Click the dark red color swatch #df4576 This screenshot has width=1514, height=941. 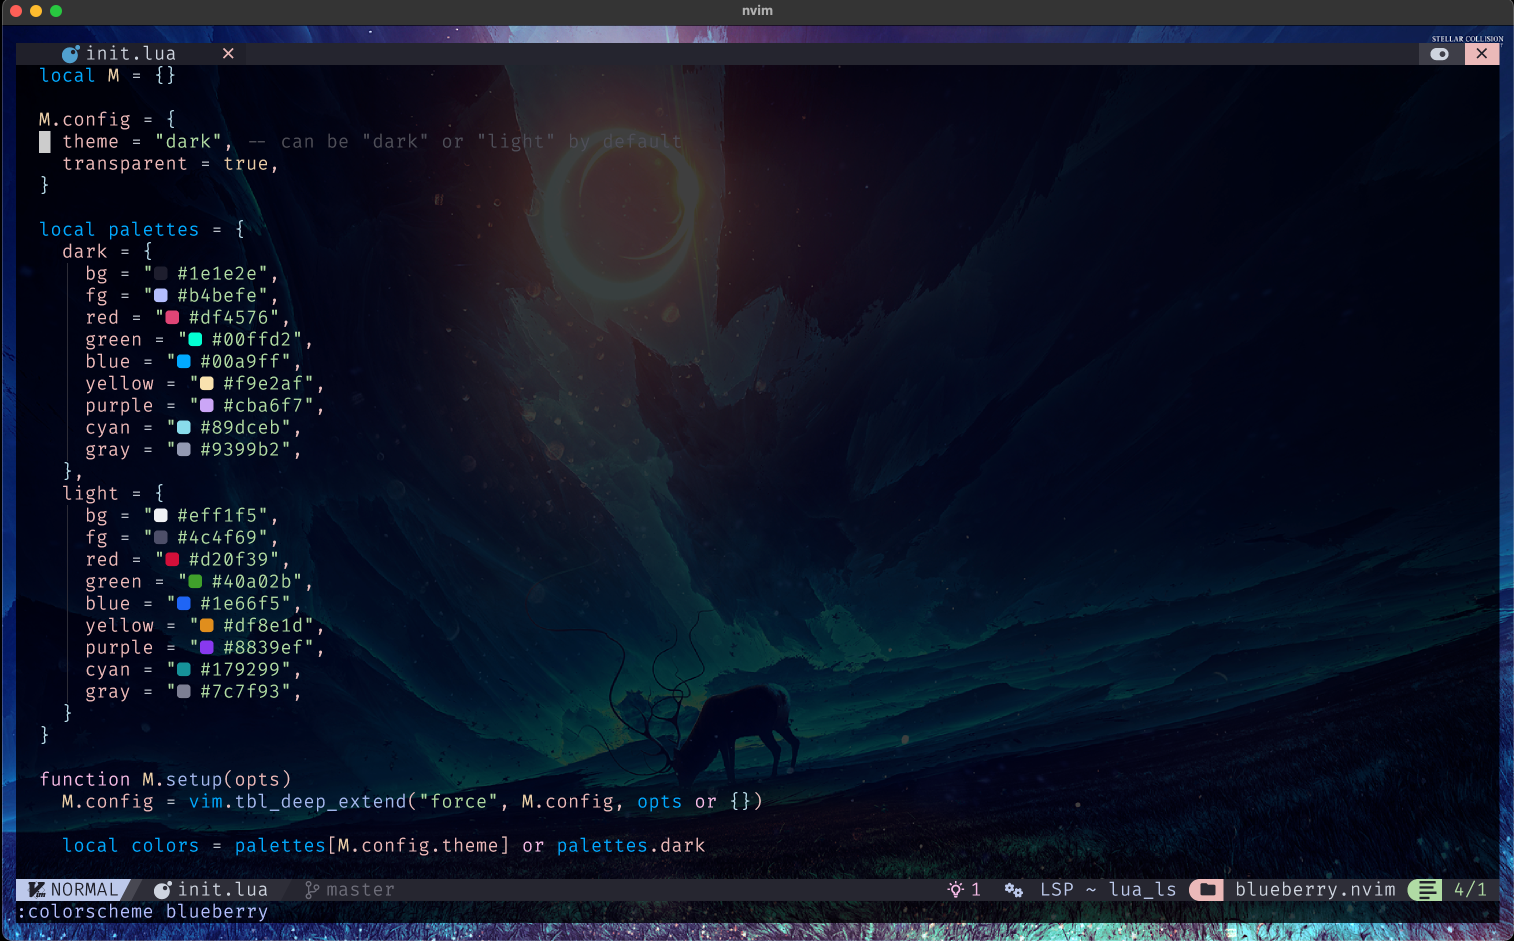click(x=172, y=318)
